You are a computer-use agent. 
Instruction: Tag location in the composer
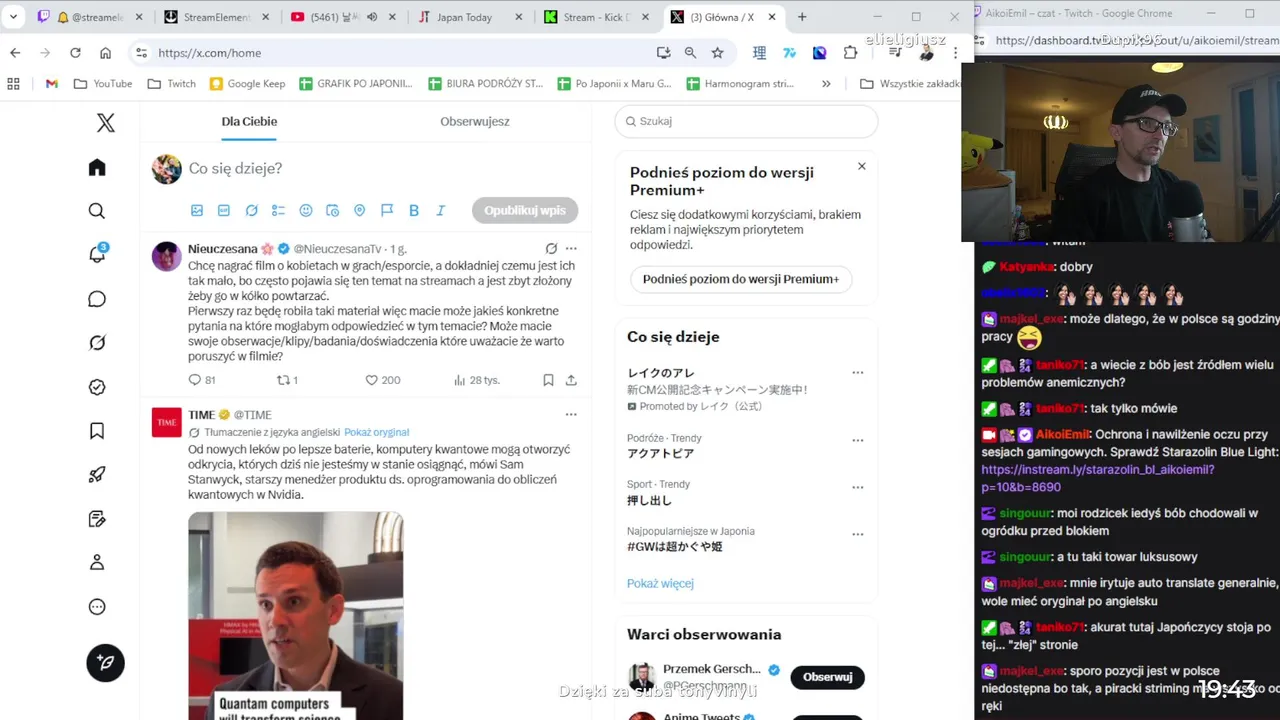pos(360,211)
